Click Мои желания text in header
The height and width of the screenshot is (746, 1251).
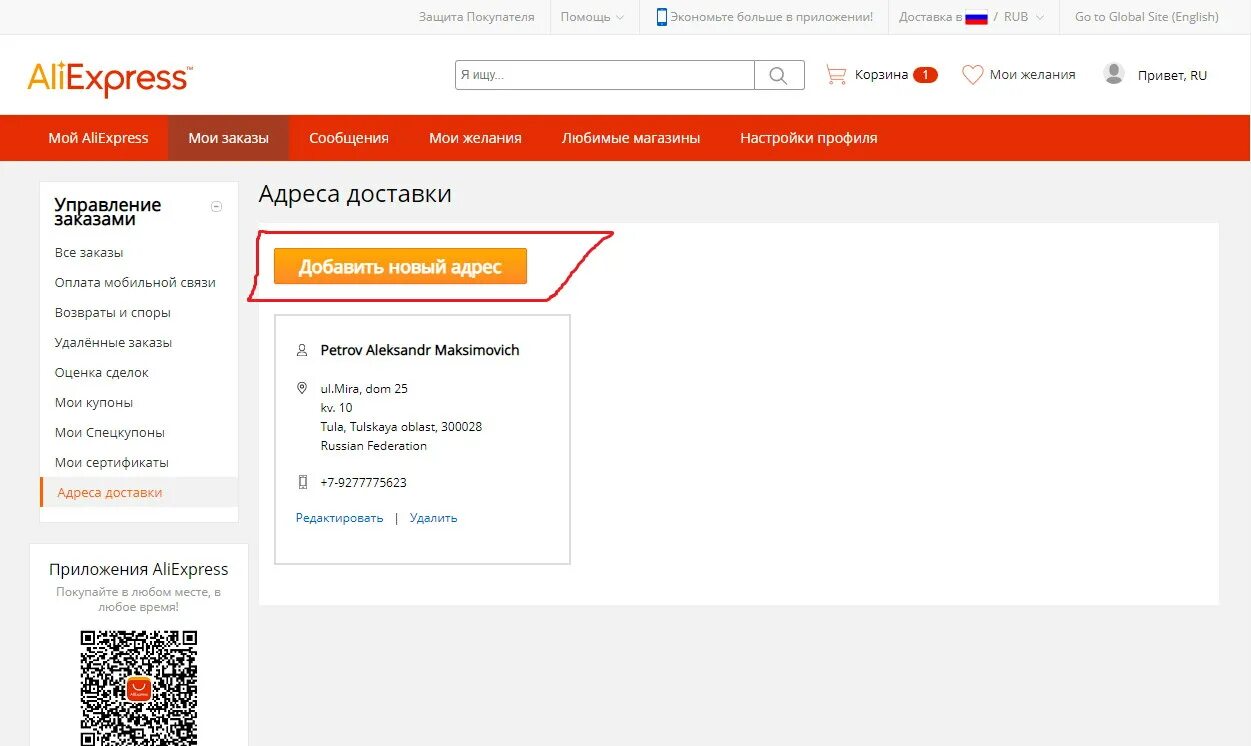click(x=1032, y=75)
